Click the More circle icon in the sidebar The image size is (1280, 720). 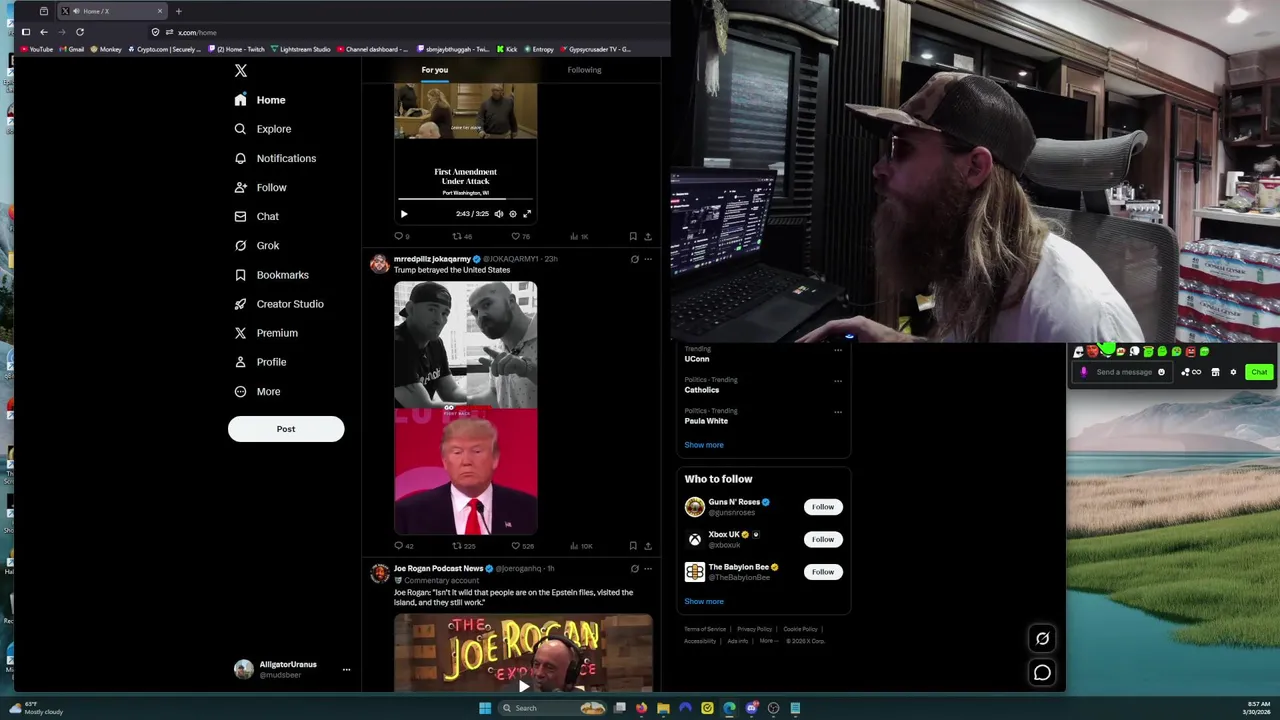pos(240,392)
